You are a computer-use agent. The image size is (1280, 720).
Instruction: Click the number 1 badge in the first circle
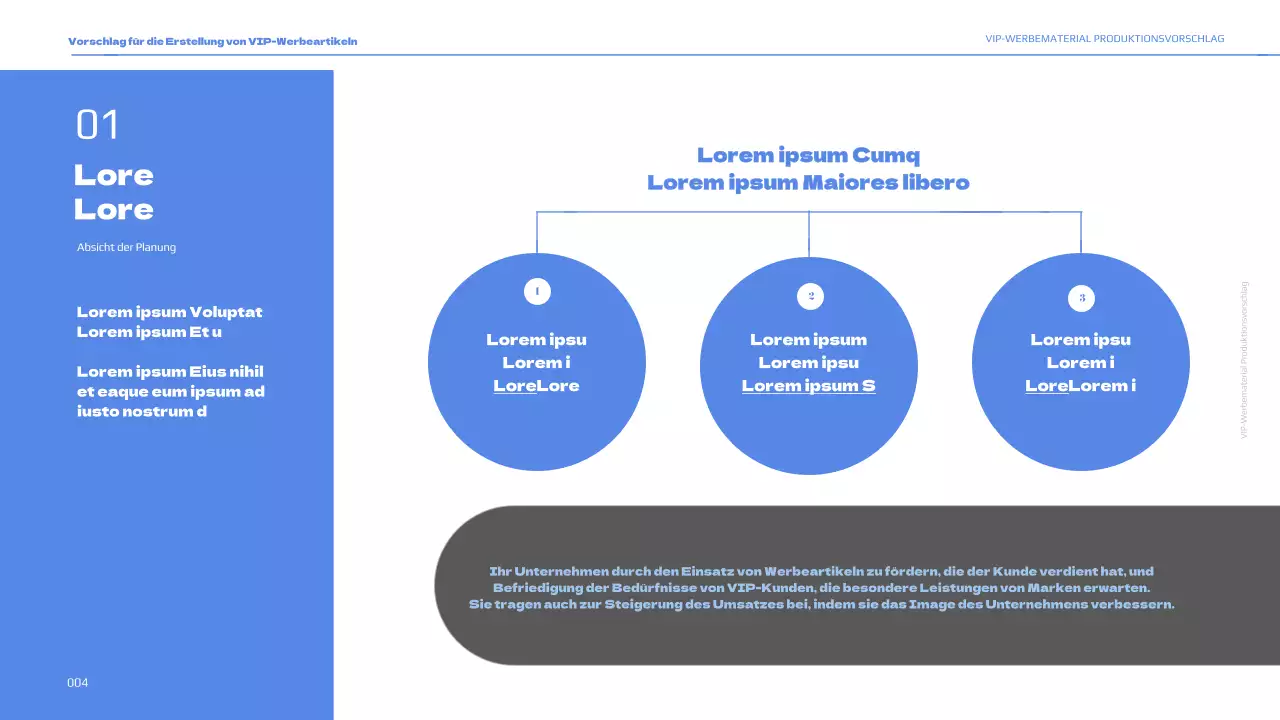537,291
